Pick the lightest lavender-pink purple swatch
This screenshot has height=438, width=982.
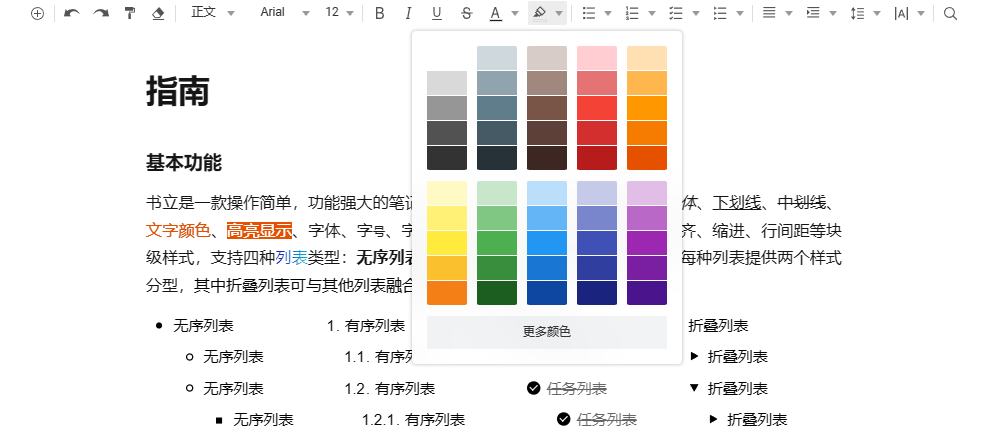point(647,193)
